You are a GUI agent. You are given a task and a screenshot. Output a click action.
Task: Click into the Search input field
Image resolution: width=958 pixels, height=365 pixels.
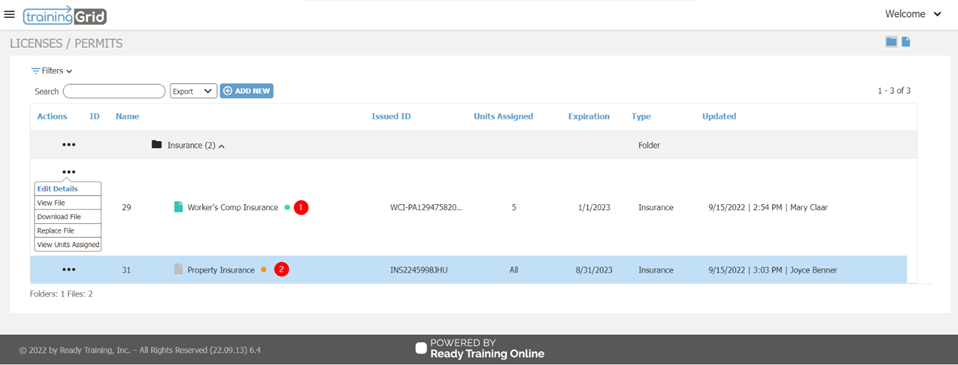point(114,91)
